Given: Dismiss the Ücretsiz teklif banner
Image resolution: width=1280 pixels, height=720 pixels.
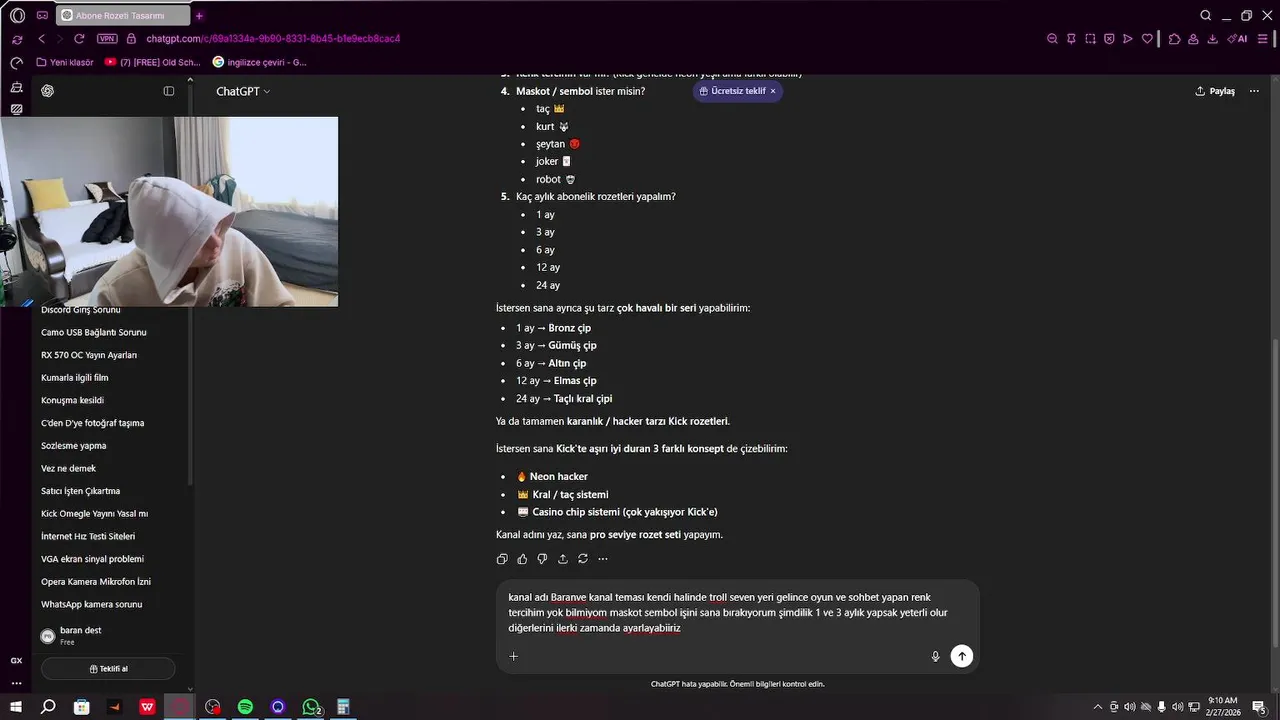Looking at the screenshot, I should [773, 91].
